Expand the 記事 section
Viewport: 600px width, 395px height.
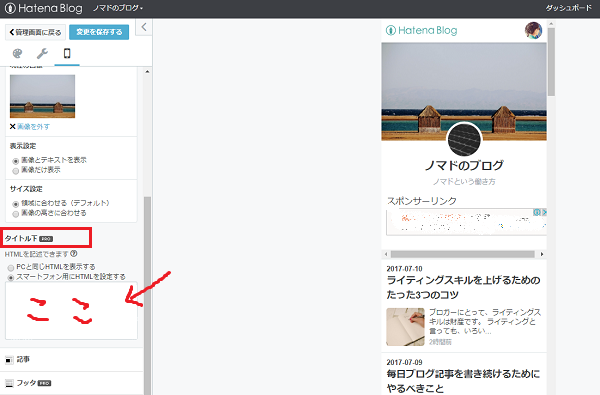[x=72, y=359]
